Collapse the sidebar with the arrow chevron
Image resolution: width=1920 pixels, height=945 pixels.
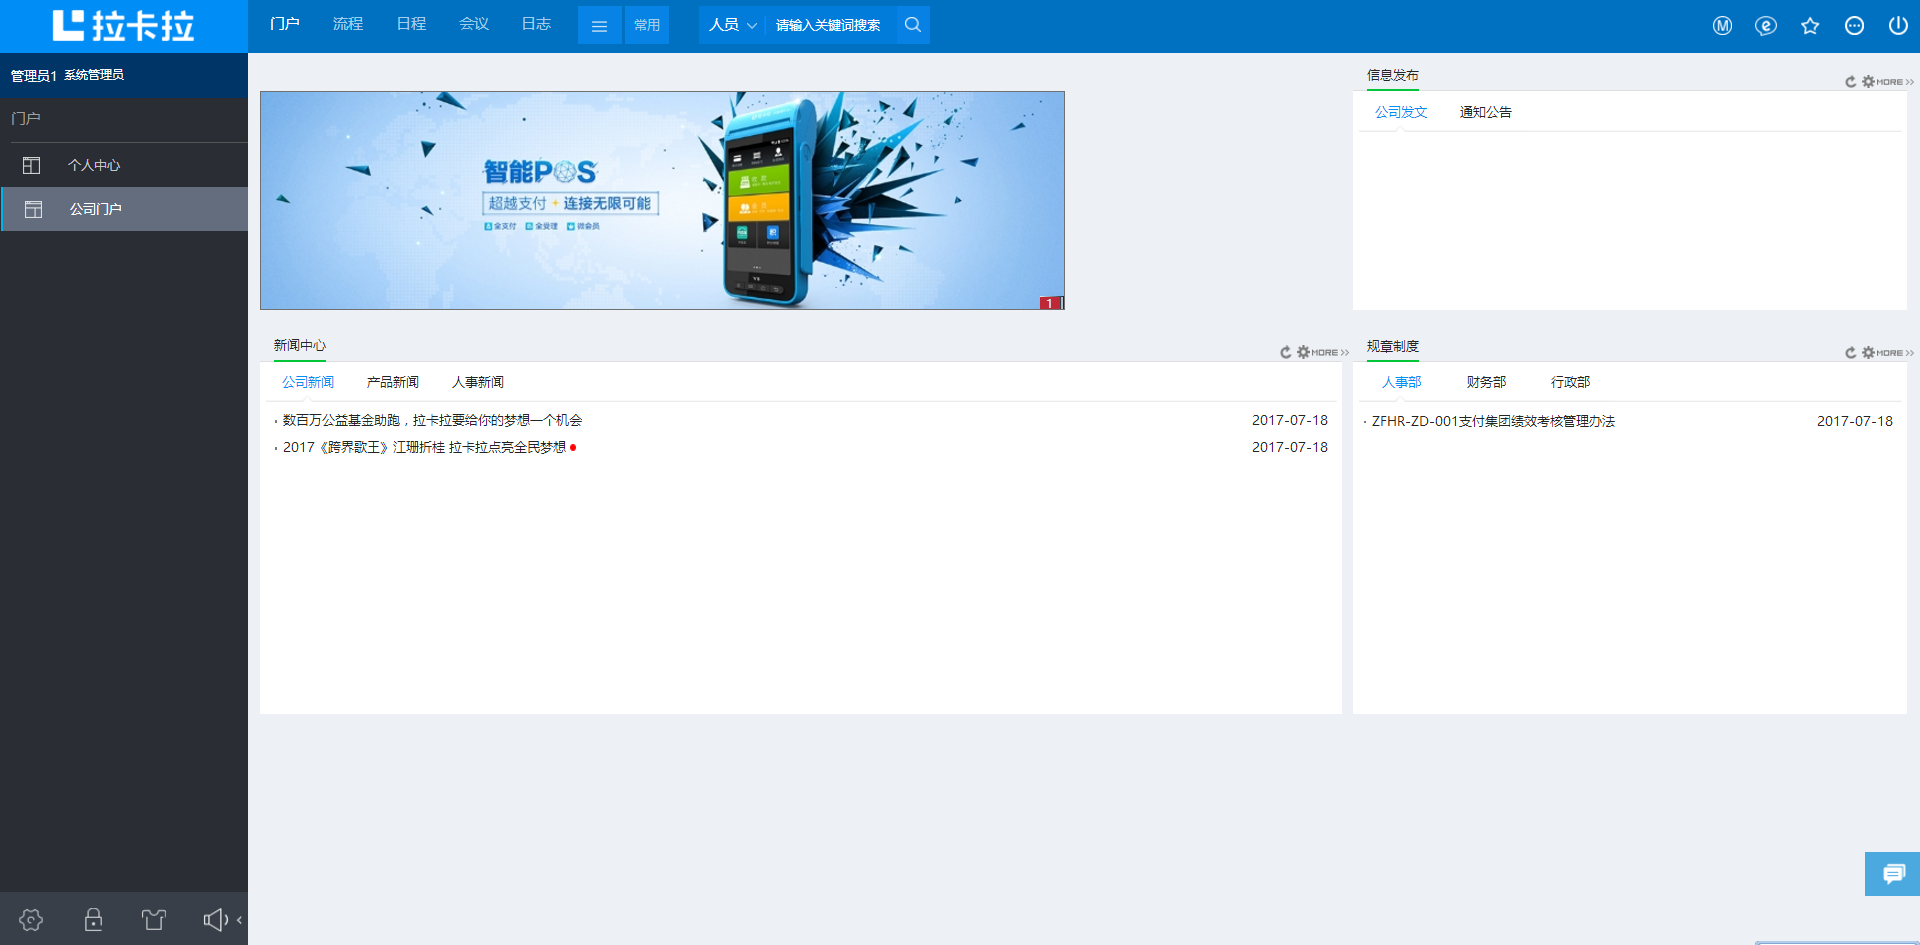click(240, 920)
